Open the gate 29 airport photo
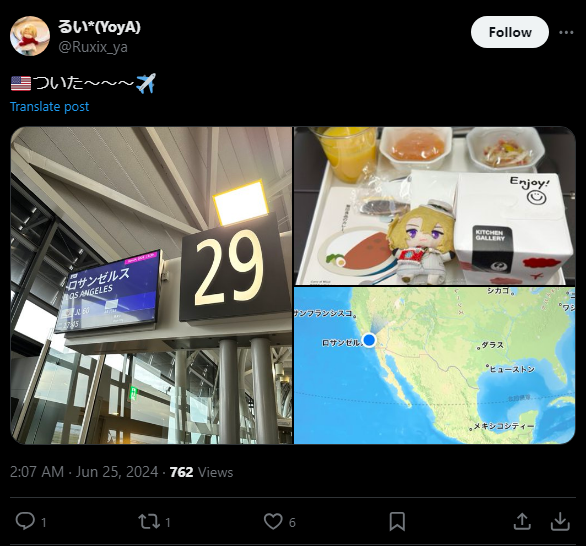The width and height of the screenshot is (586, 546). [151, 286]
